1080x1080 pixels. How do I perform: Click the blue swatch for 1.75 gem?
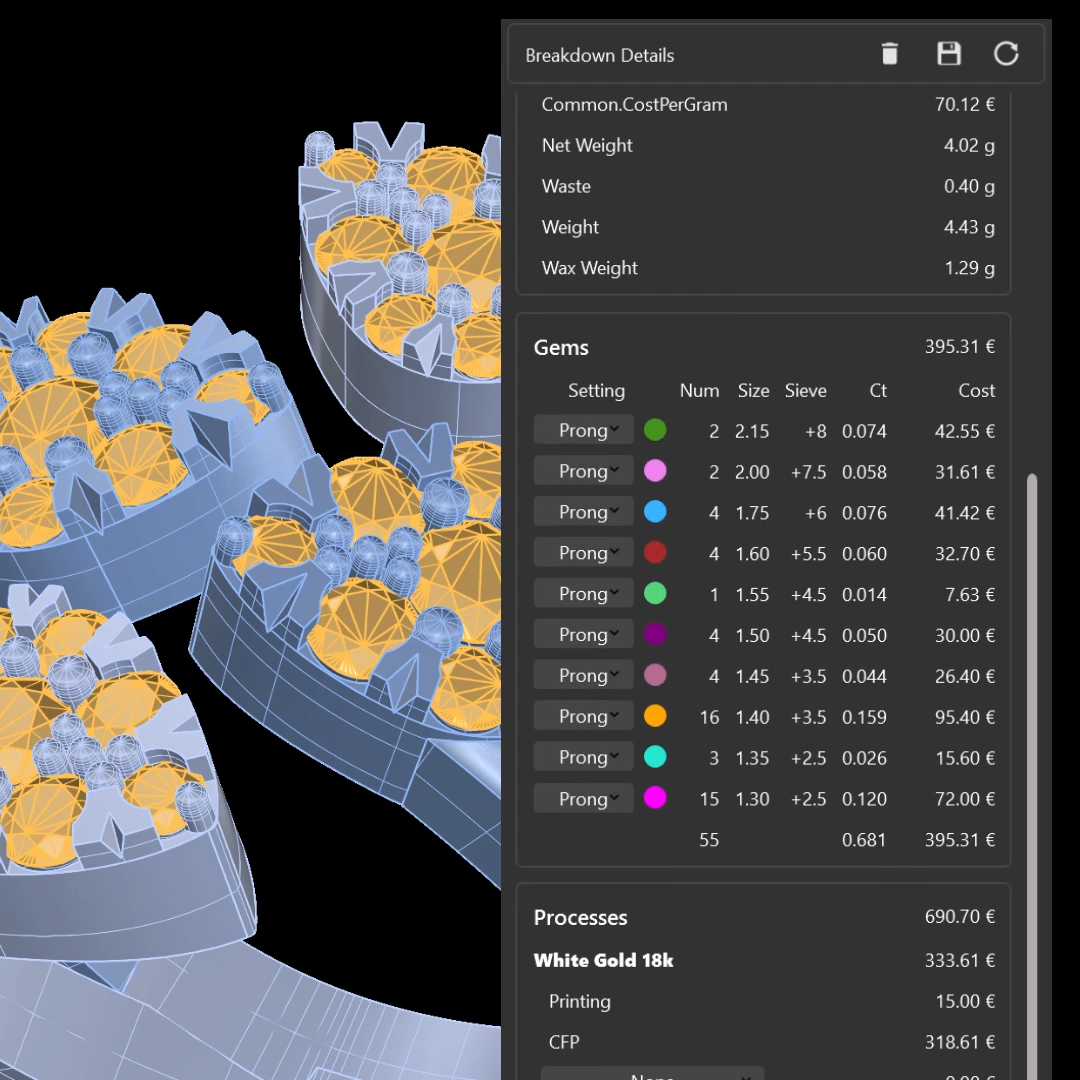coord(655,512)
